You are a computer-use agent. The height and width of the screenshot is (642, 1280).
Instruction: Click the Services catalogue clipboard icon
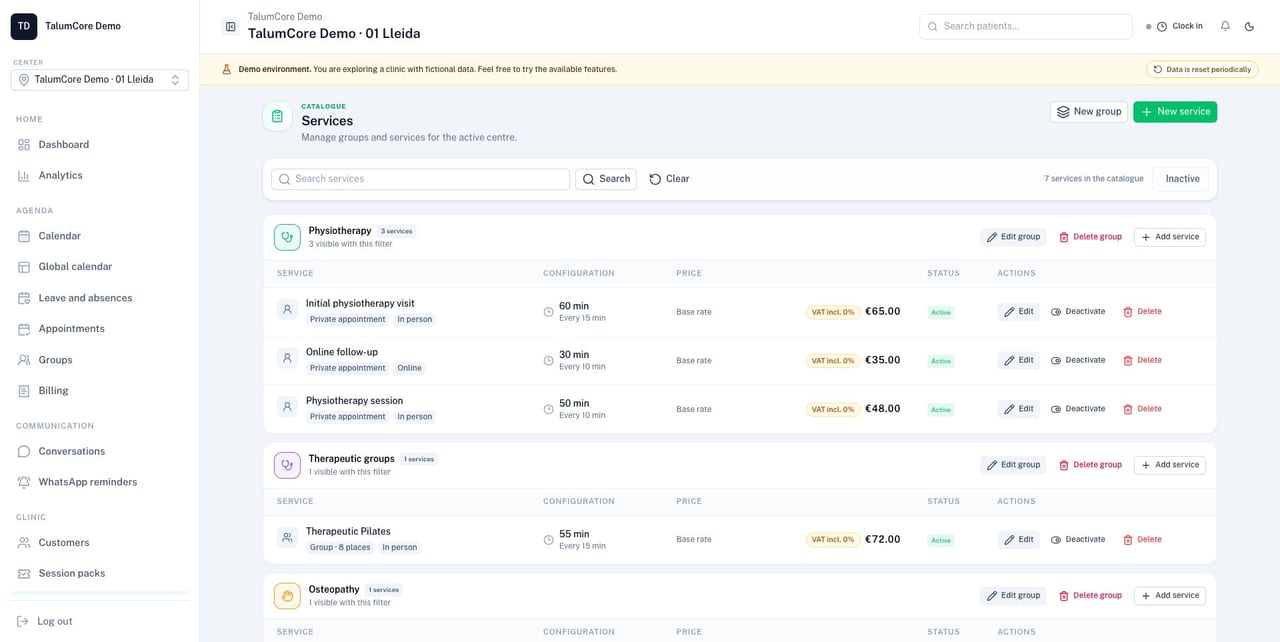click(x=277, y=116)
